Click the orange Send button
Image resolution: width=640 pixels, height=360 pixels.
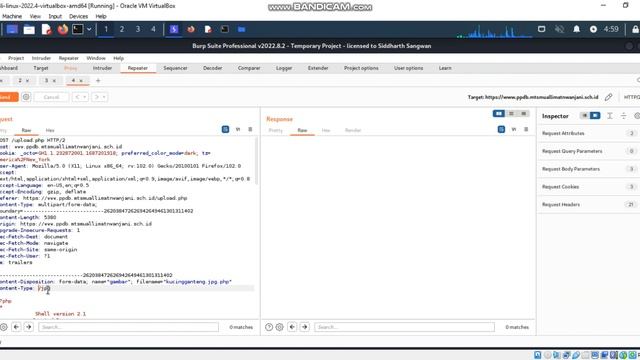point(8,97)
